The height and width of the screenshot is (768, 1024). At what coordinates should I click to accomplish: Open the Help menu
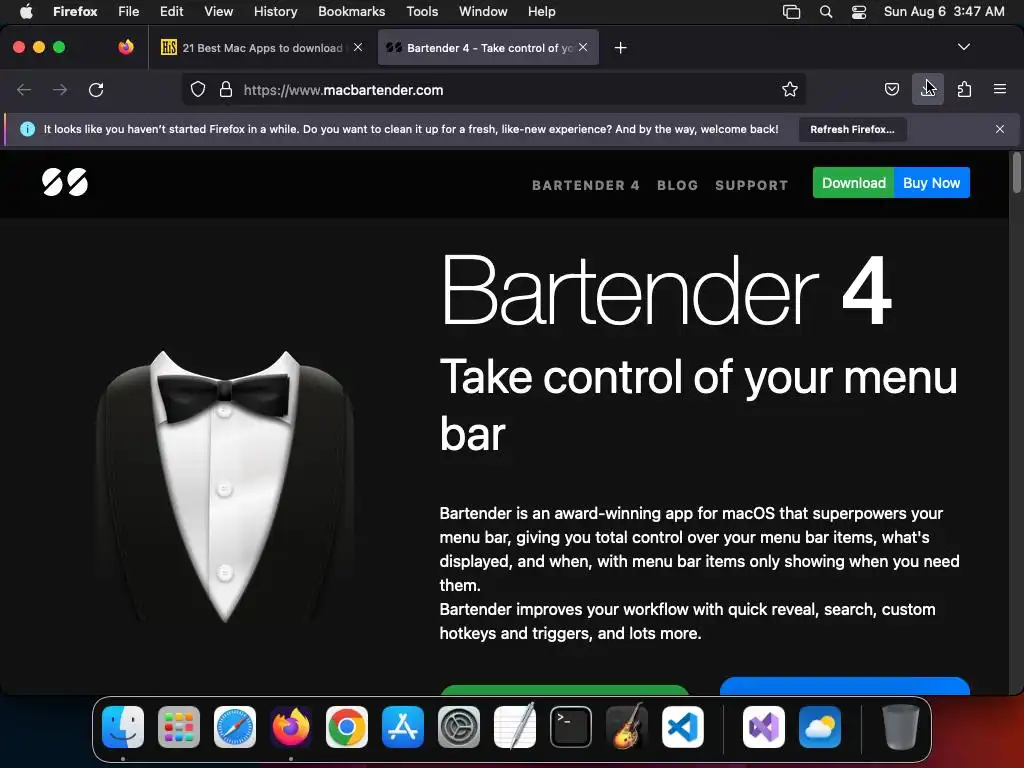(x=541, y=12)
